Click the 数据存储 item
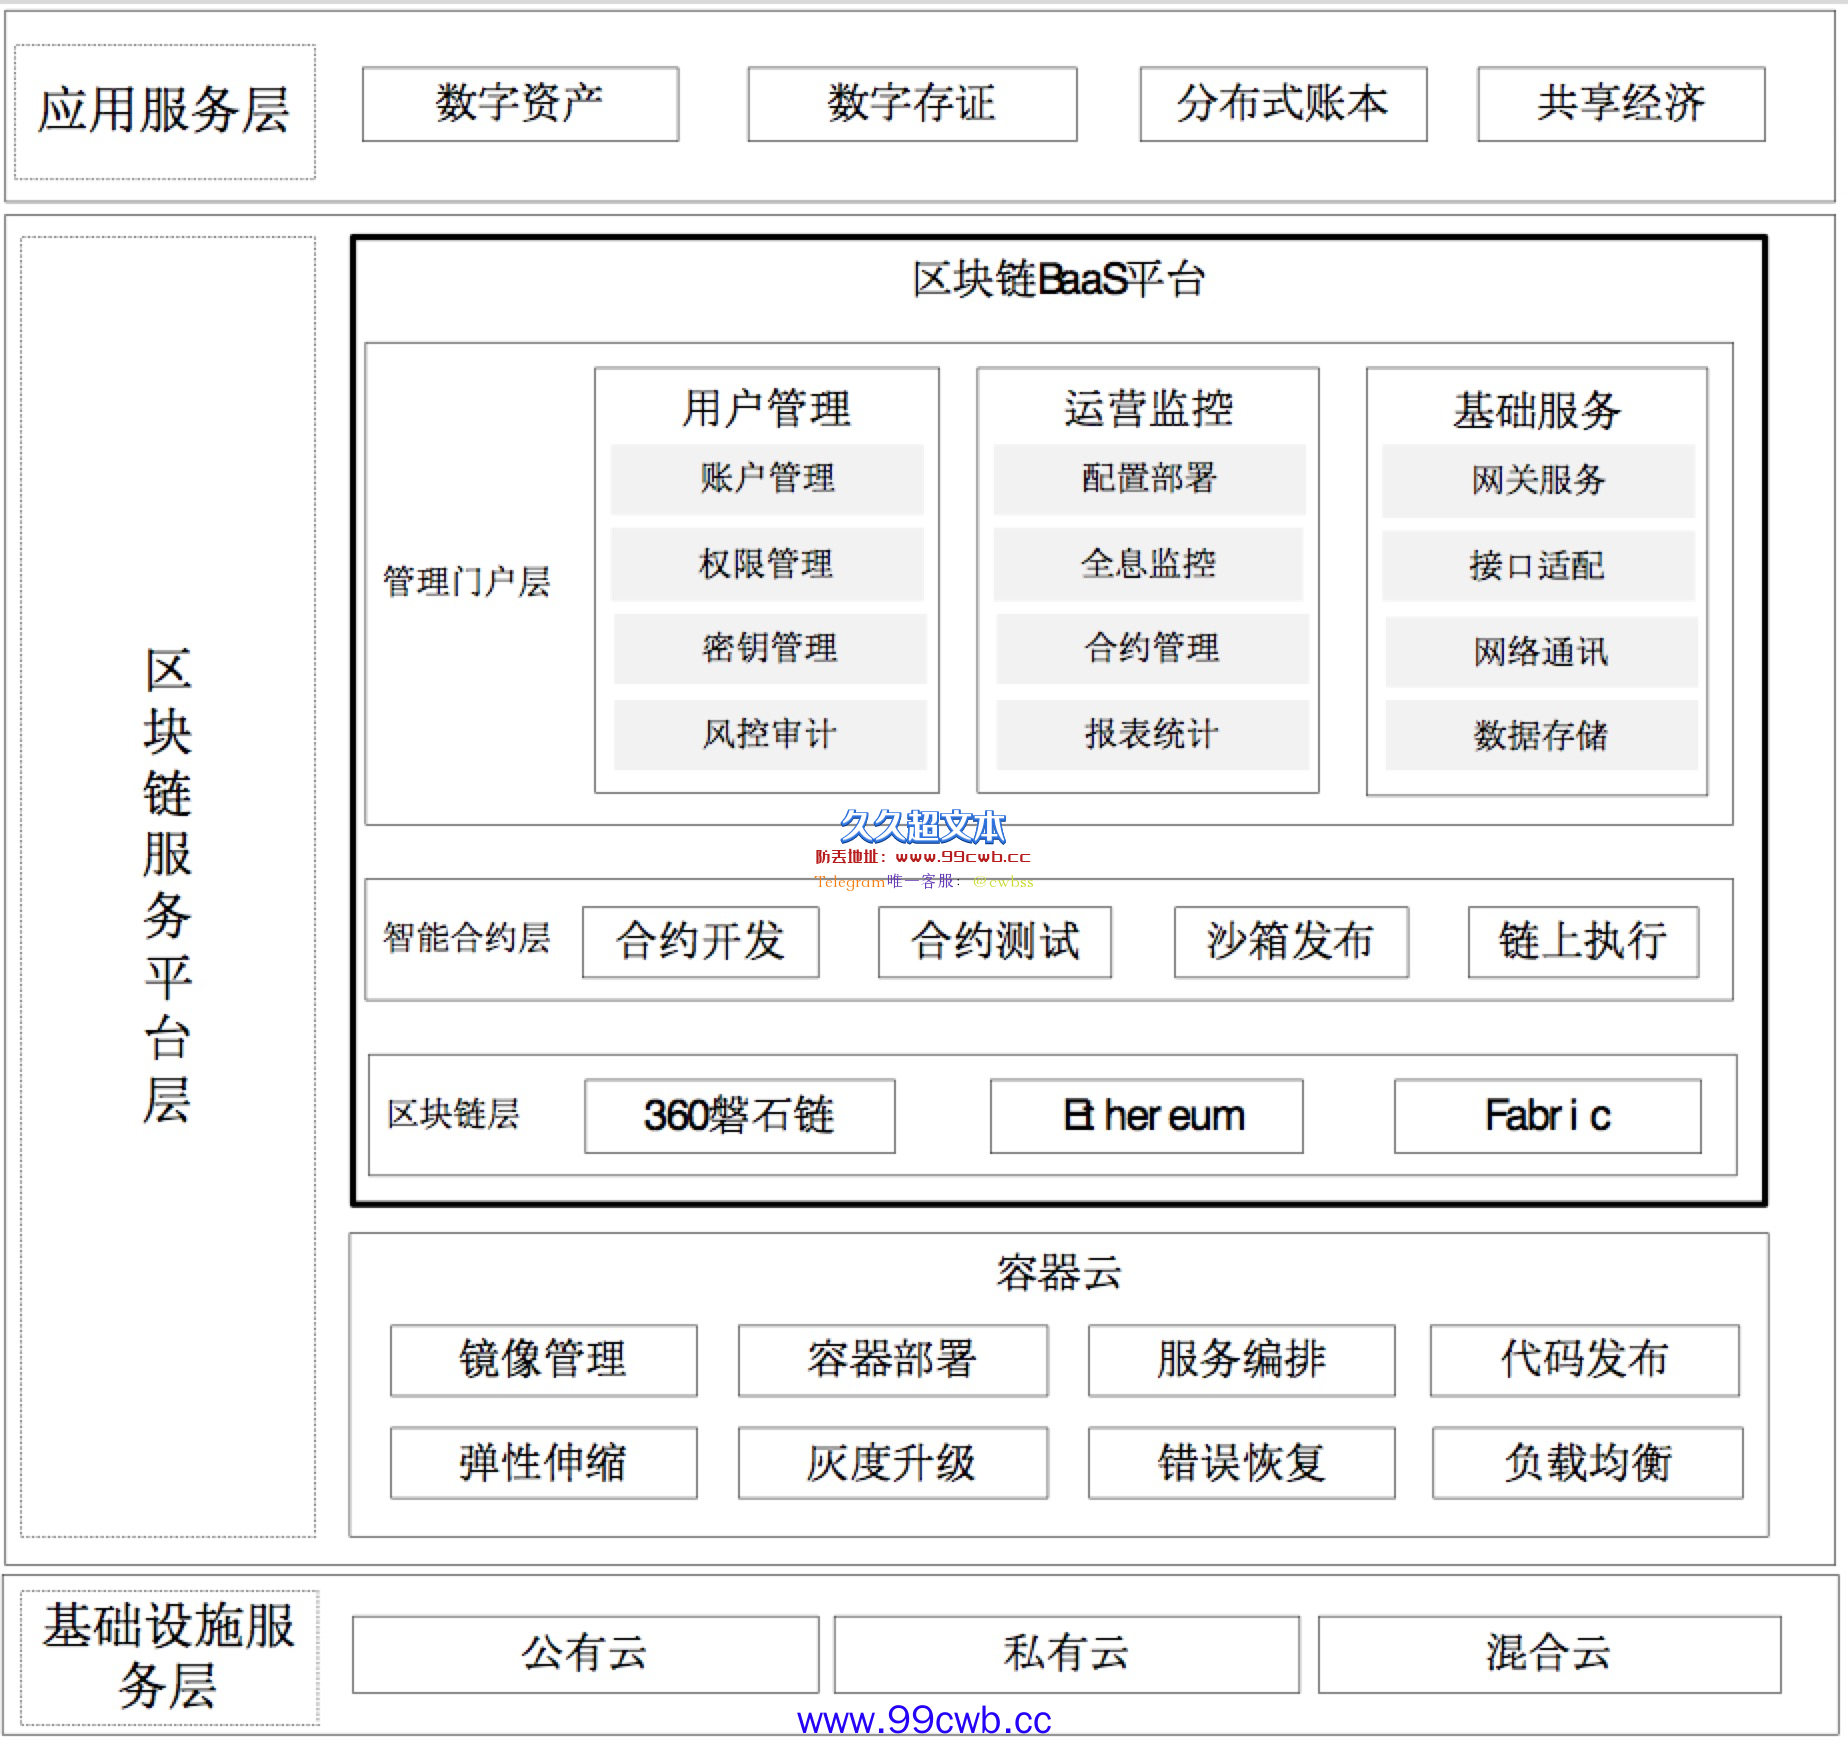The image size is (1848, 1744). tap(1541, 736)
